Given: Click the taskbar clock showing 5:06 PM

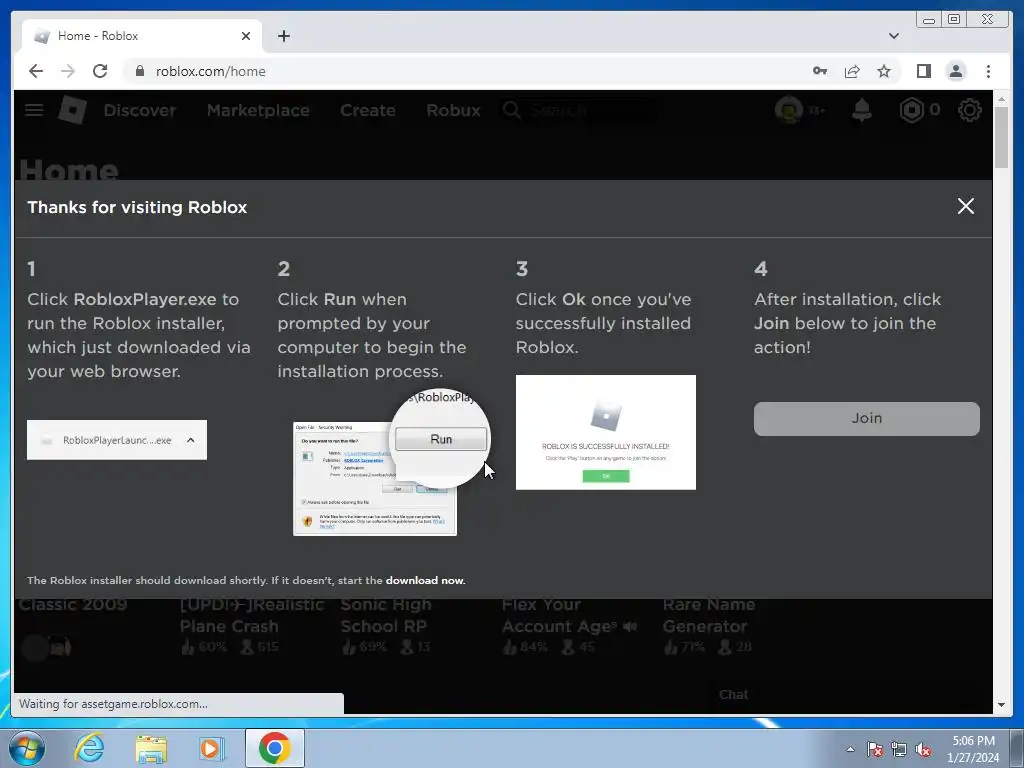Looking at the screenshot, I should click(x=973, y=749).
